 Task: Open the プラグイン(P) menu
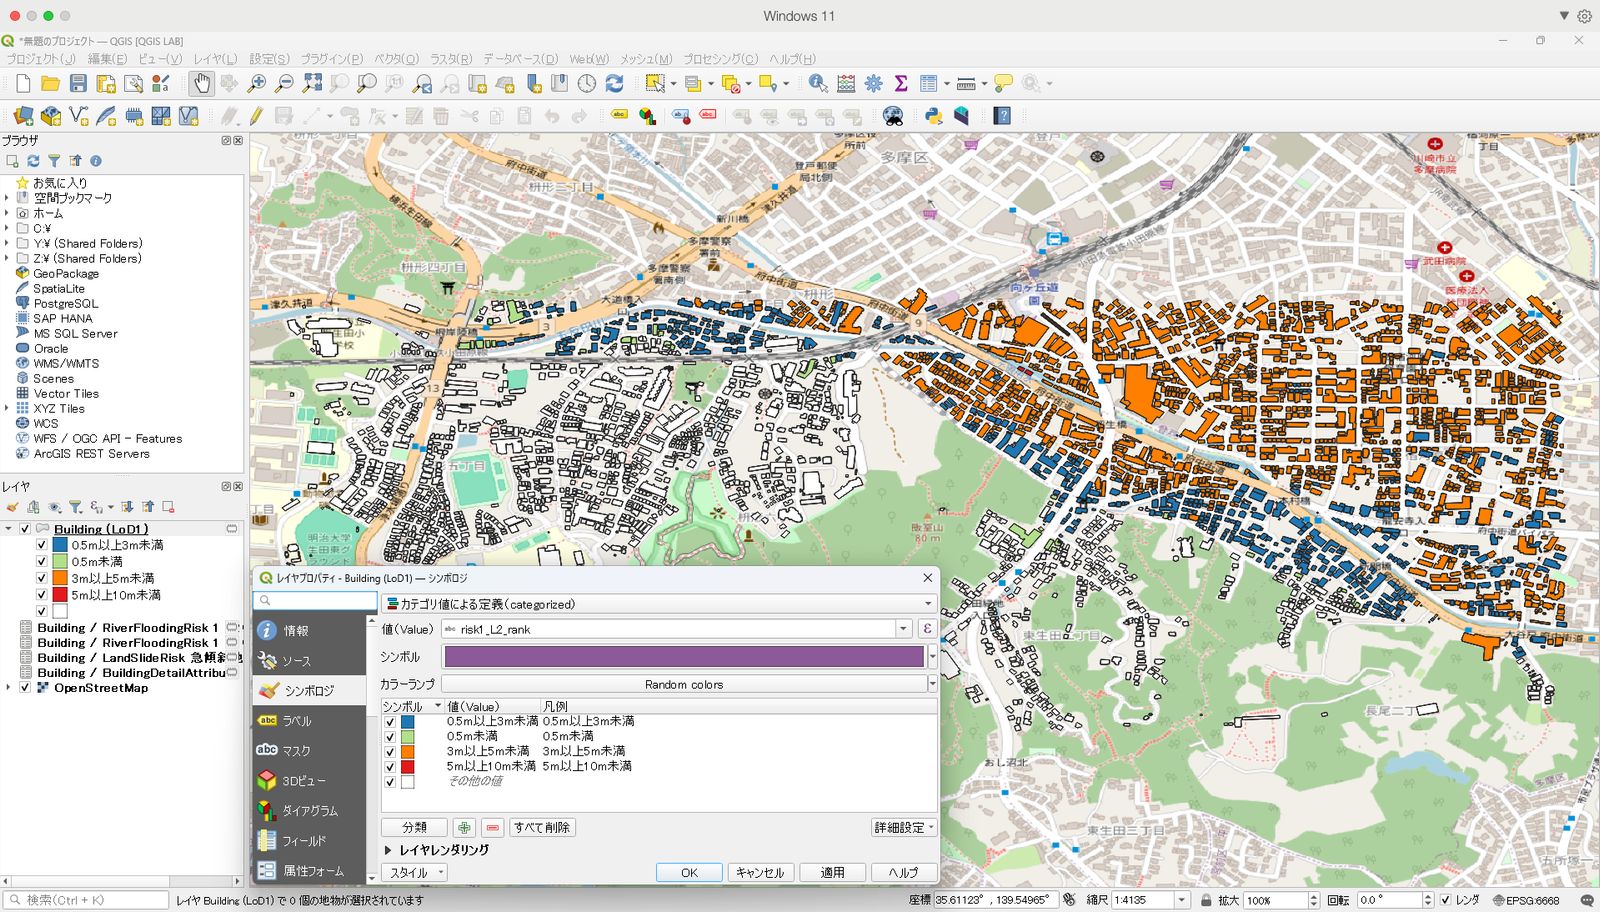coord(331,59)
